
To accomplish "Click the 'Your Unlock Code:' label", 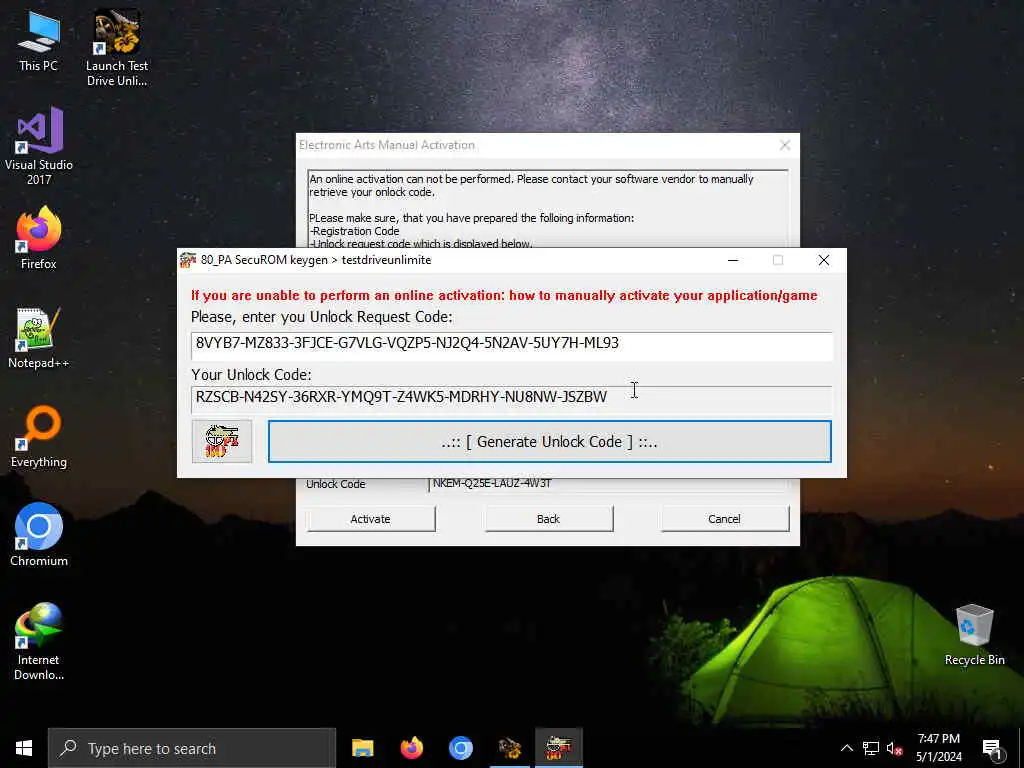I will pyautogui.click(x=251, y=375).
